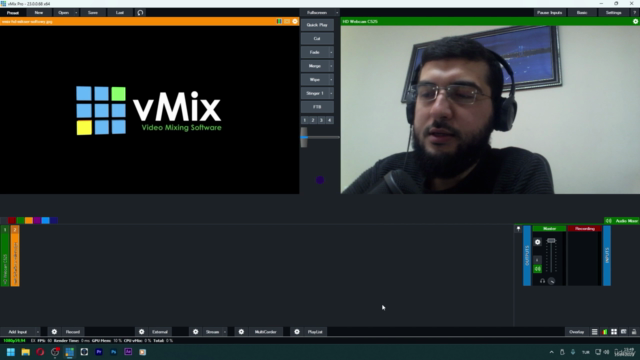
Task: Expand Stream dropdown arrow
Action: click(224, 332)
